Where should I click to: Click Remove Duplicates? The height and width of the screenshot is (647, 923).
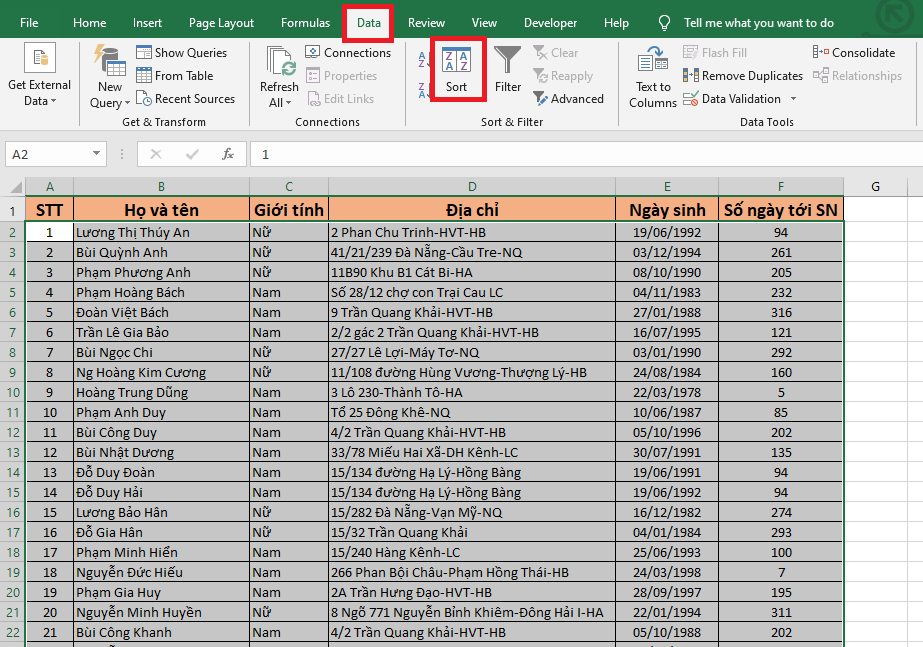pyautogui.click(x=743, y=76)
